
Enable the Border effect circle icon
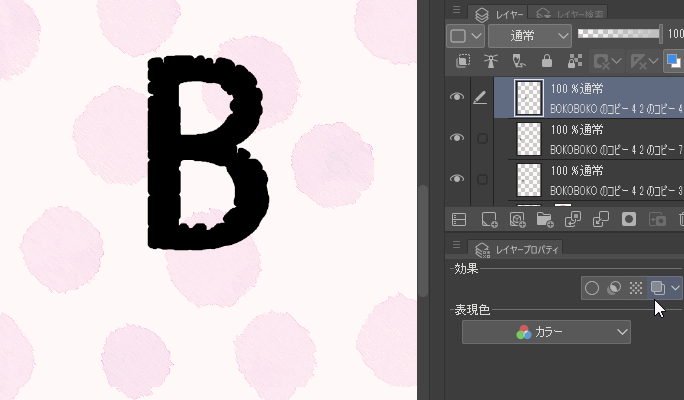(x=592, y=288)
